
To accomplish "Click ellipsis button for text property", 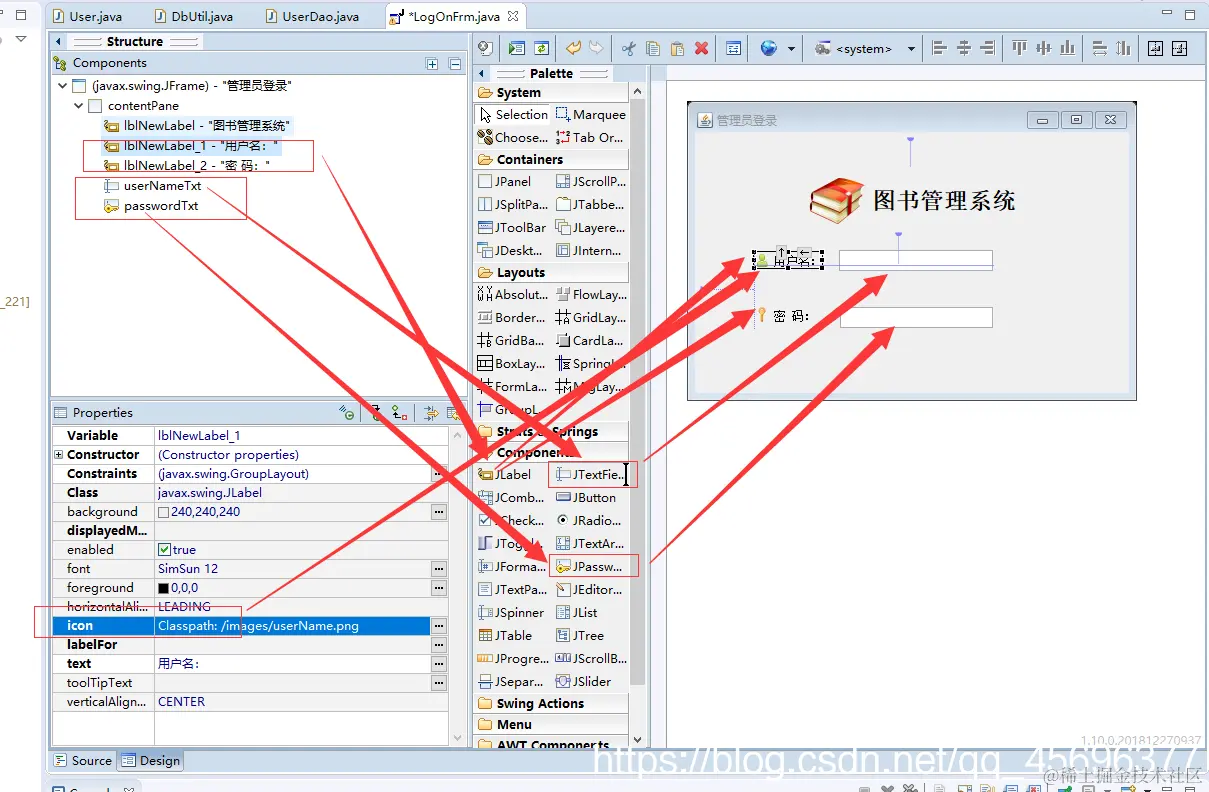I will 438,664.
